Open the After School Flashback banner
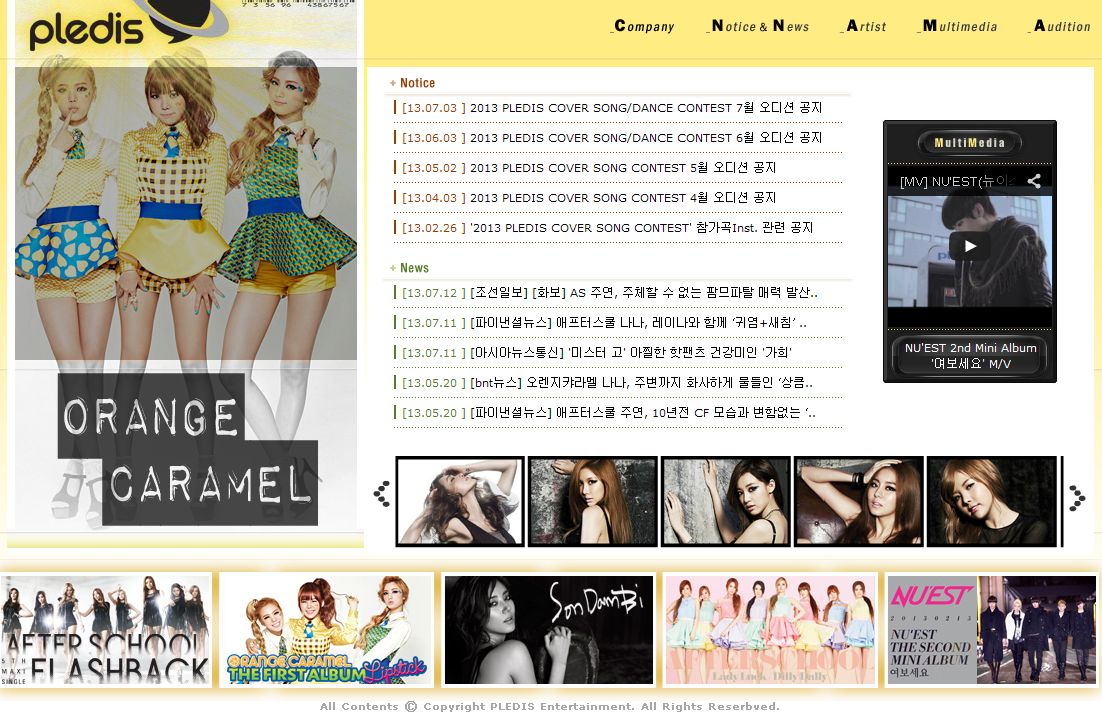This screenshot has height=721, width=1102. [106, 630]
